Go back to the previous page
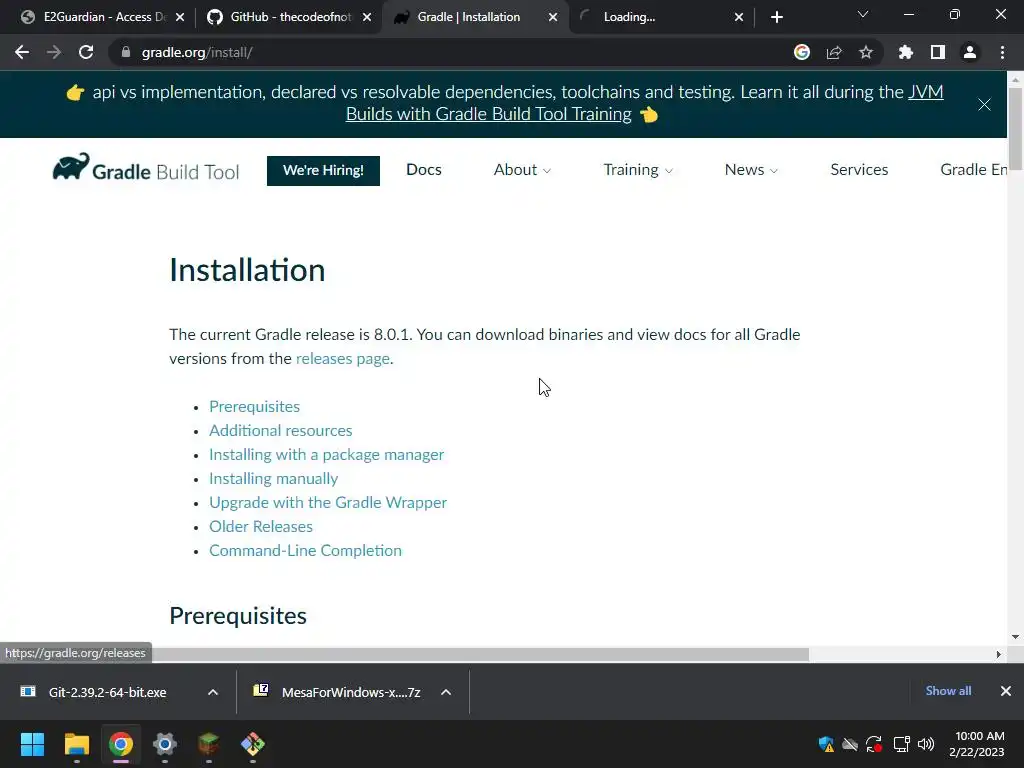Screen dimensions: 1024x768 22,52
